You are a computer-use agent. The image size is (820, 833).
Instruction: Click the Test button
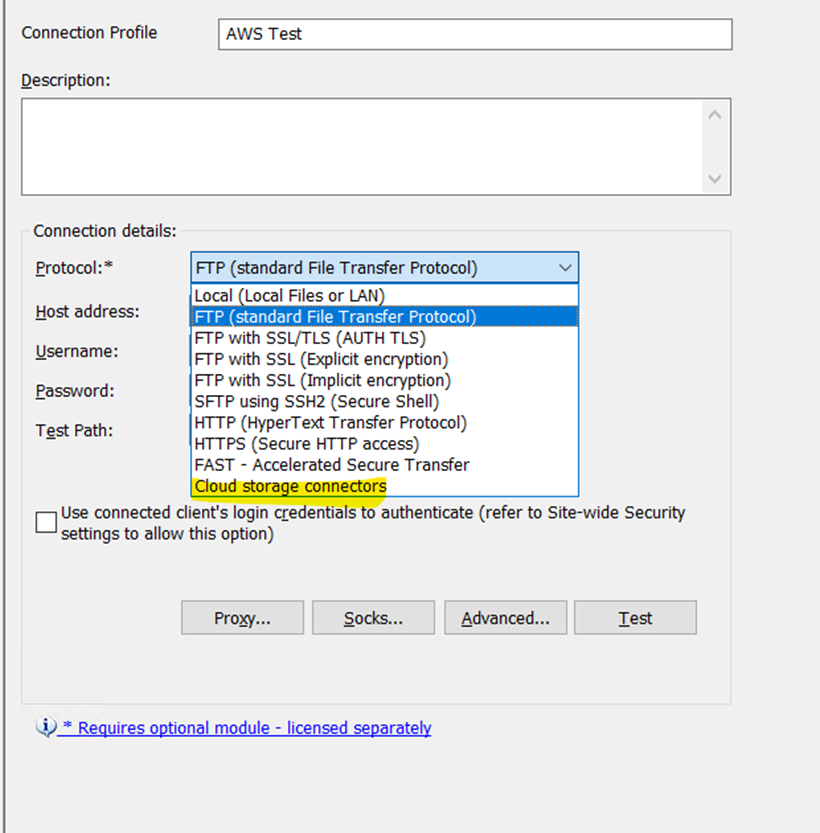click(x=635, y=617)
